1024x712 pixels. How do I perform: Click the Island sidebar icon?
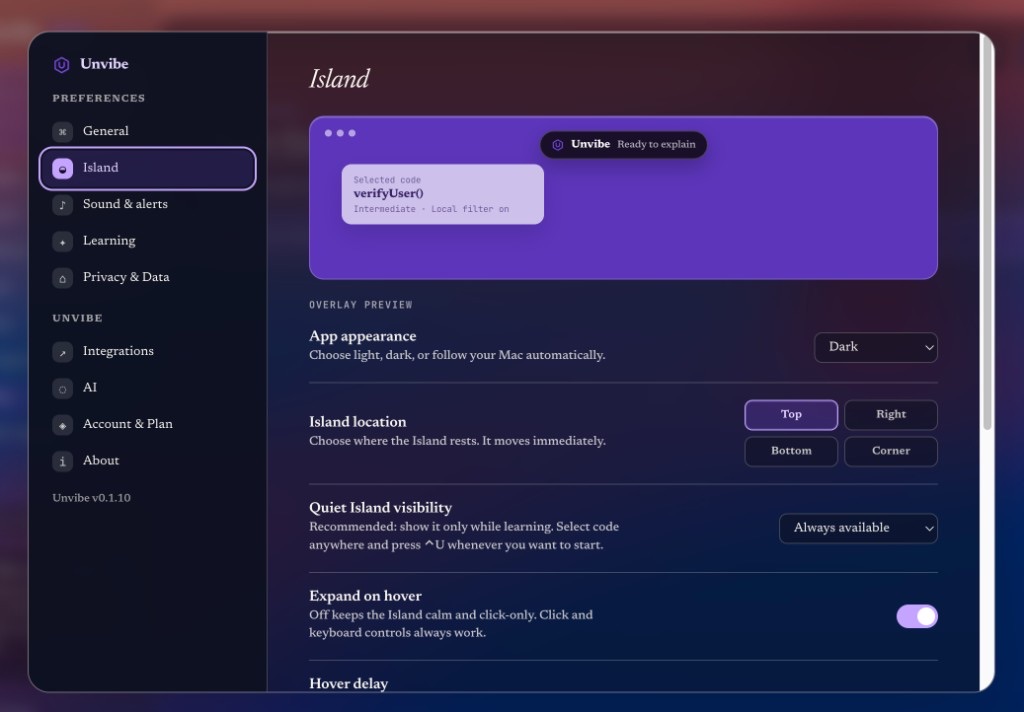click(x=63, y=169)
